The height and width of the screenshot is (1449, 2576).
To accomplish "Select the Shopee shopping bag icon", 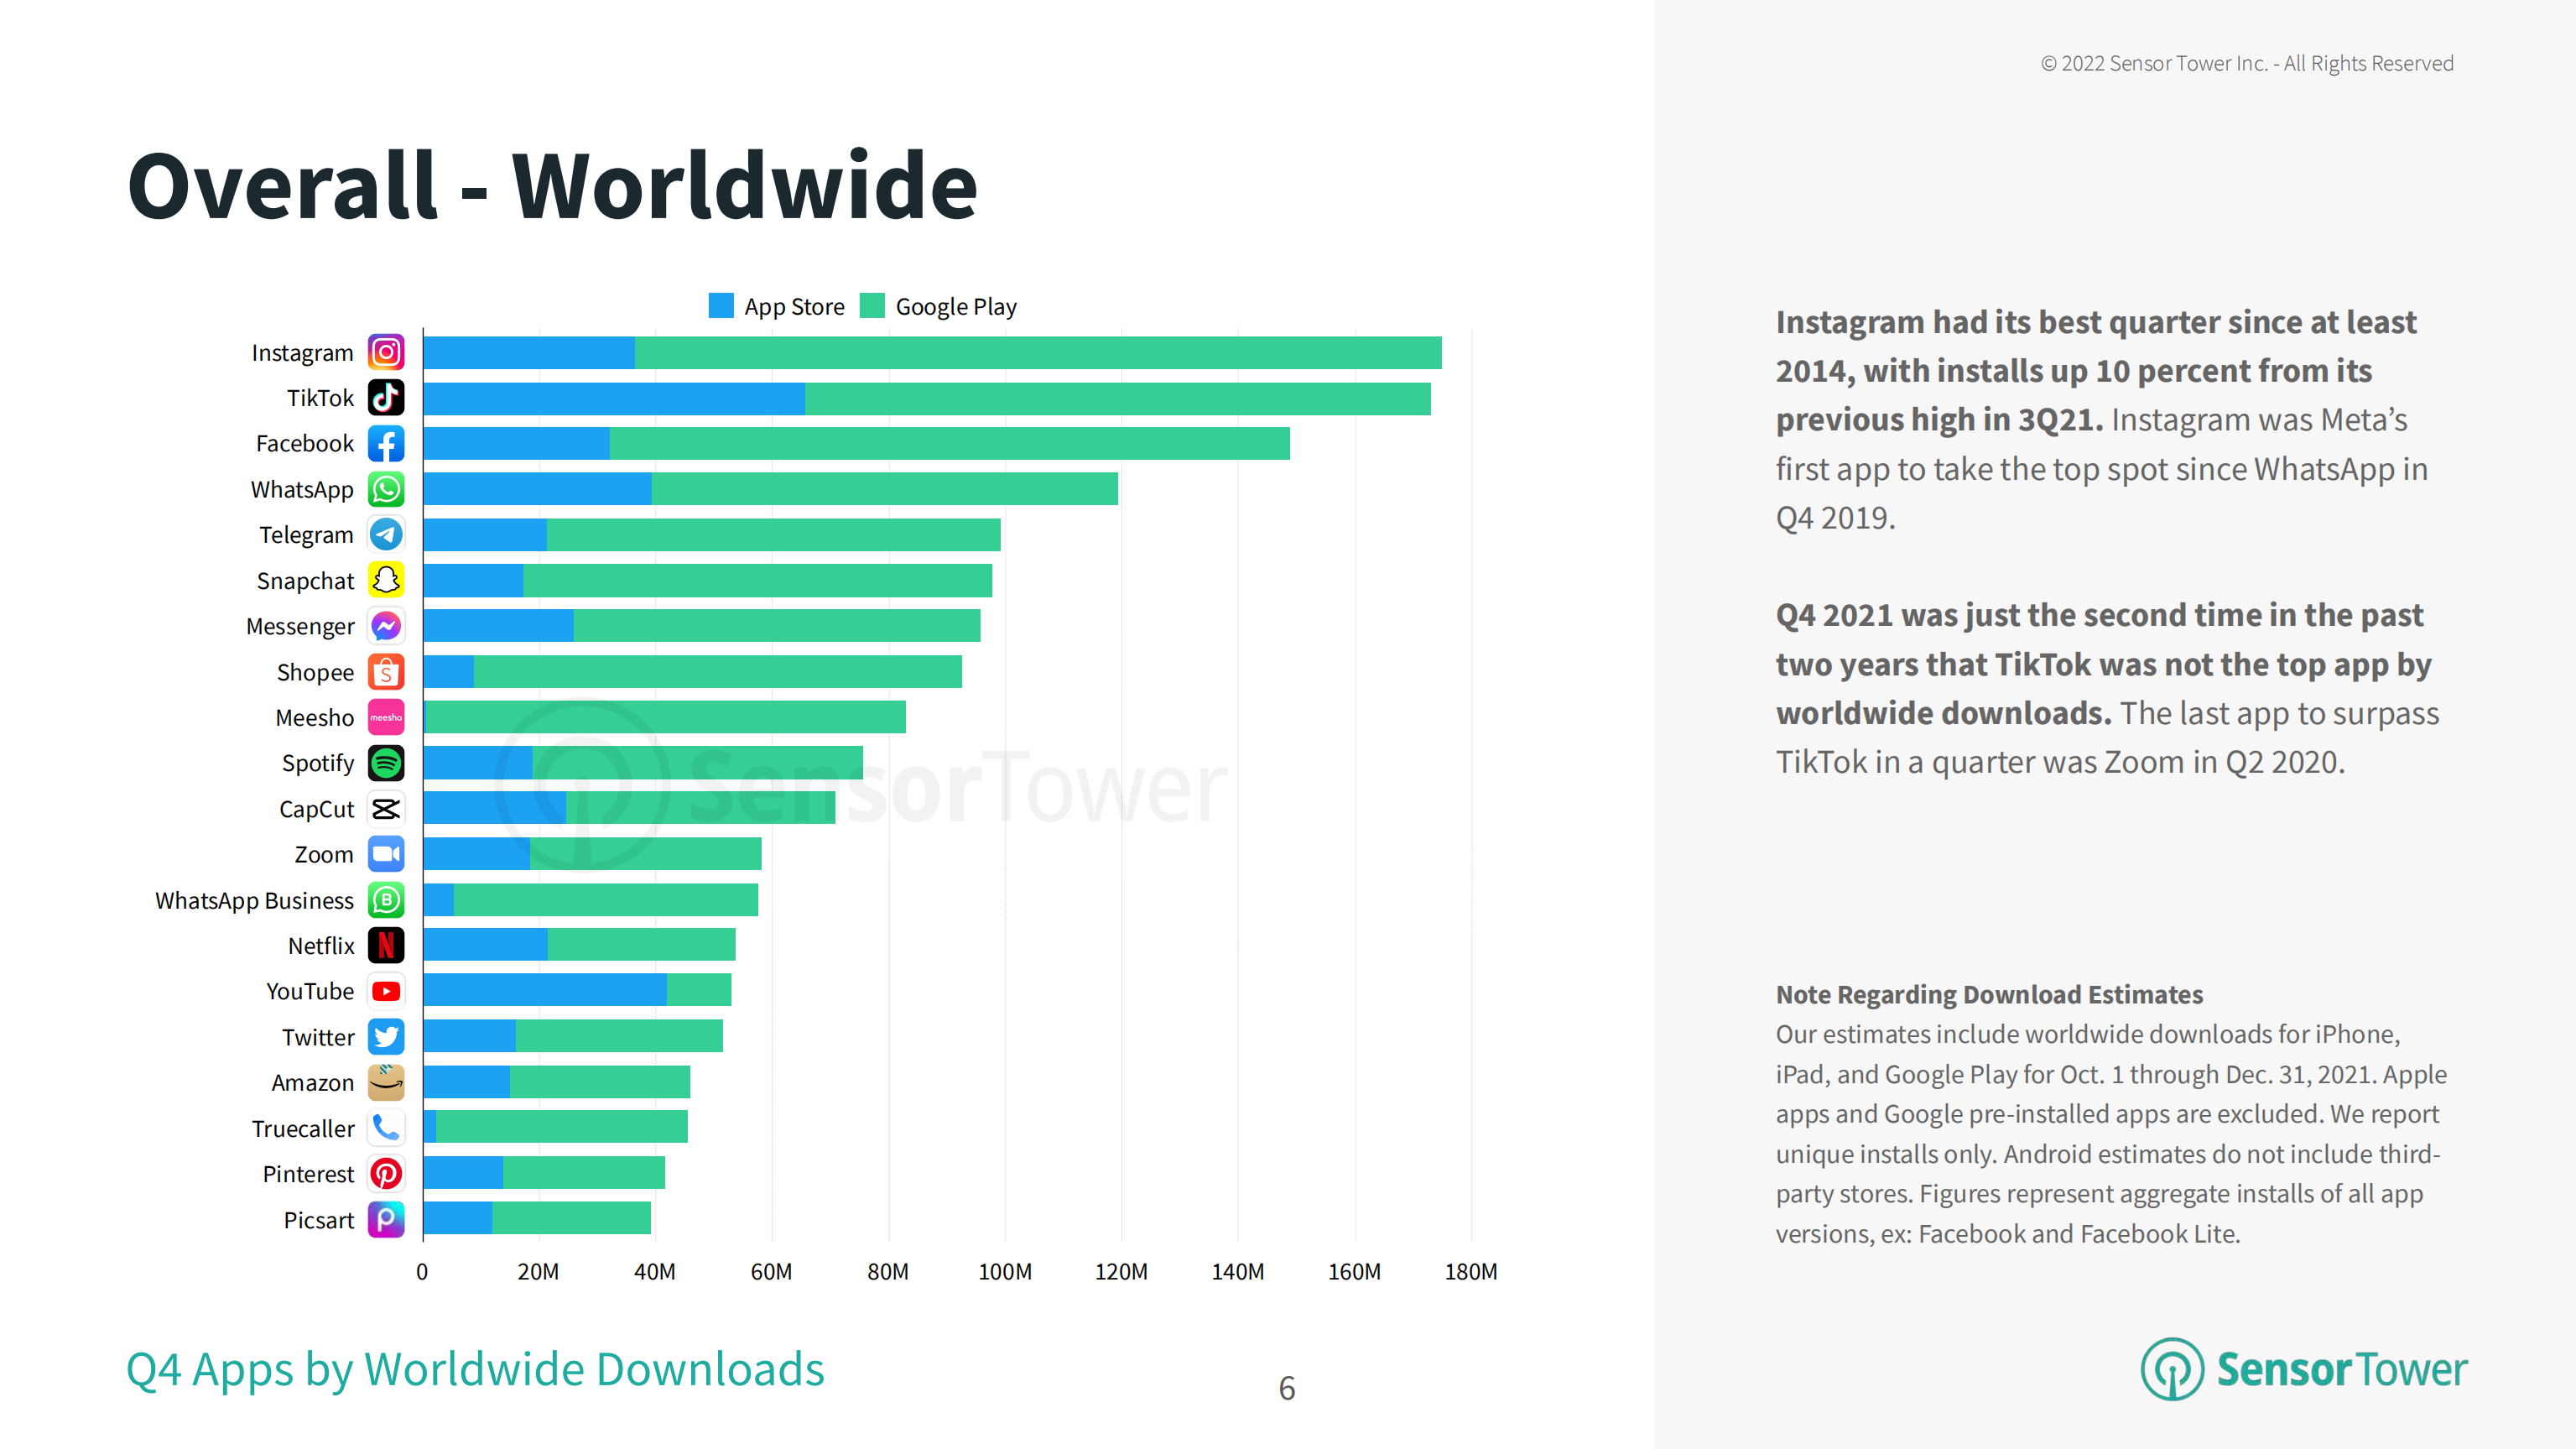I will click(x=386, y=672).
